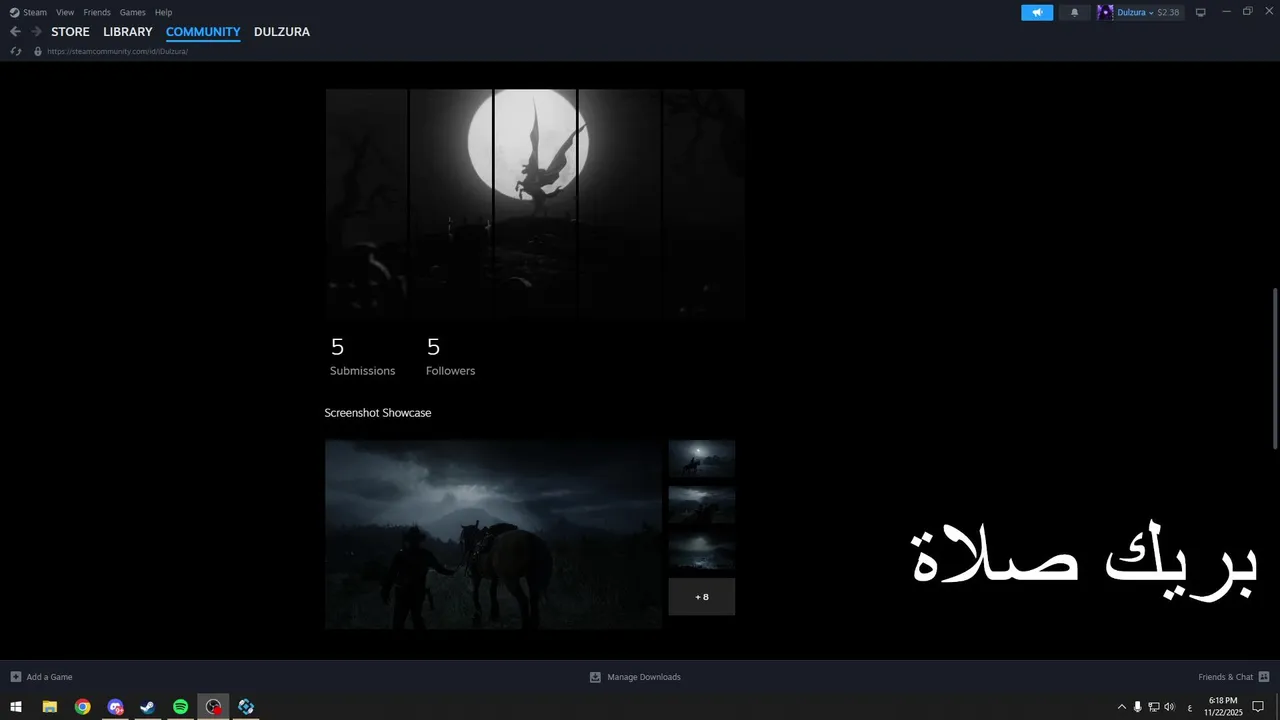Open the first small moonlit screenshot thumbnail
The width and height of the screenshot is (1280, 720).
[702, 459]
